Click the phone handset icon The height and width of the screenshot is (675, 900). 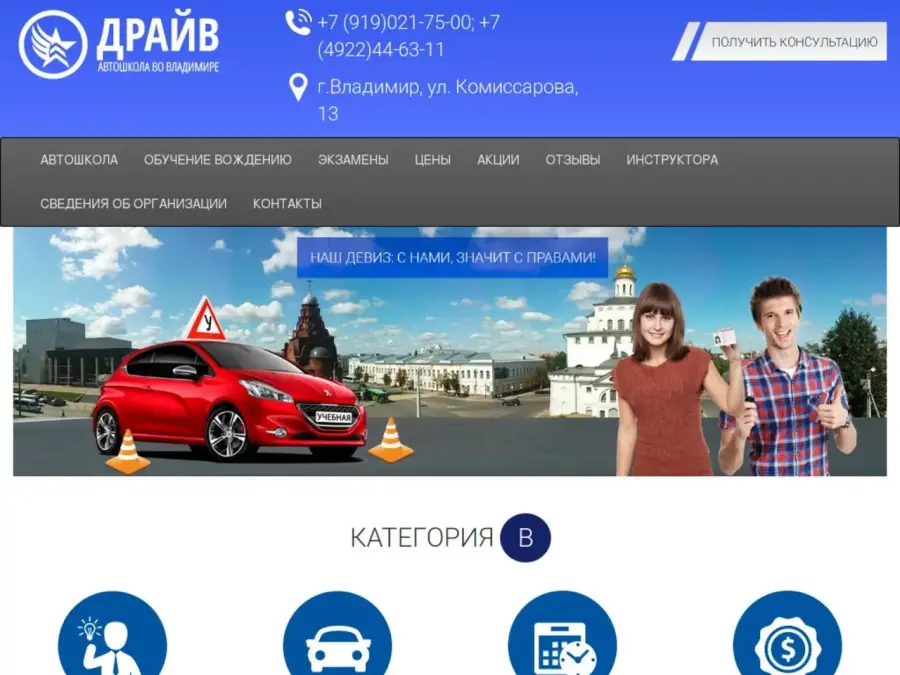coord(298,23)
